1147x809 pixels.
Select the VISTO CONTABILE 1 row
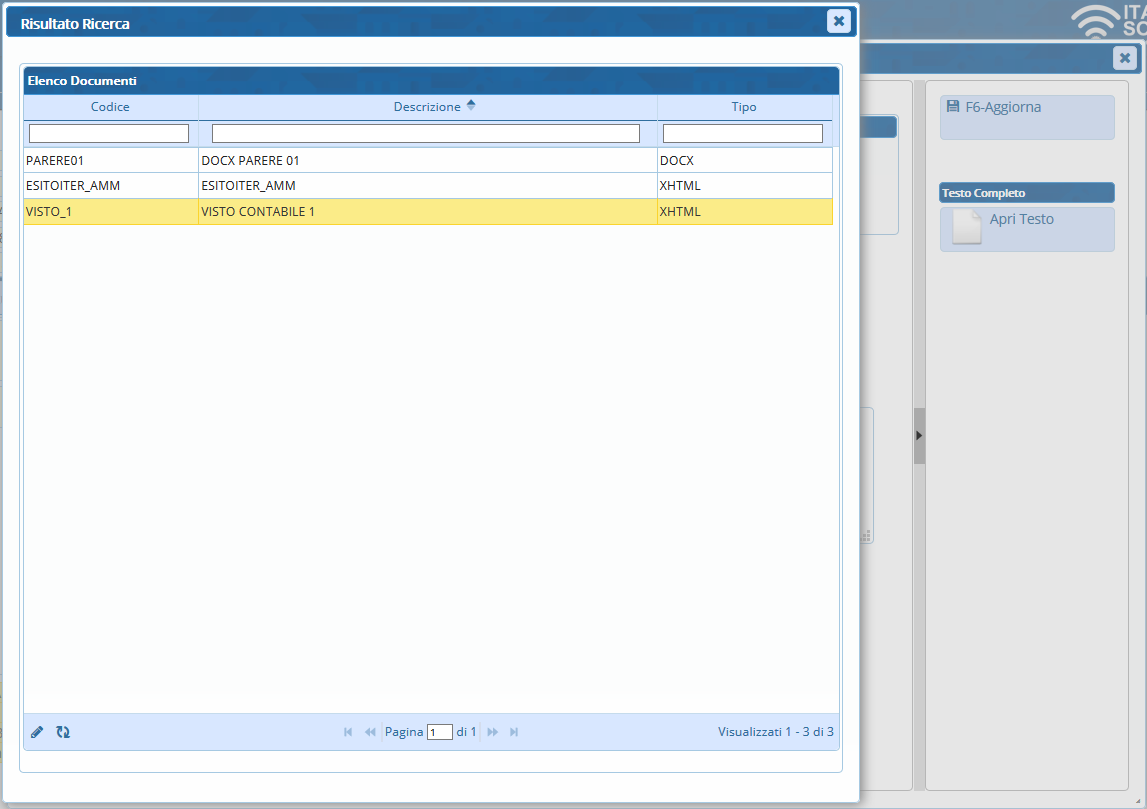[427, 212]
